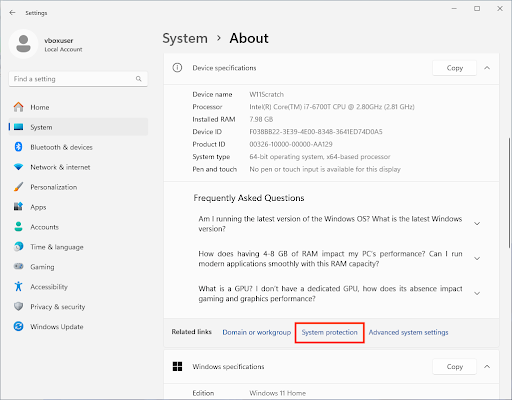512x400 pixels.
Task: Click the System monitor icon in sidebar
Action: coord(19,127)
